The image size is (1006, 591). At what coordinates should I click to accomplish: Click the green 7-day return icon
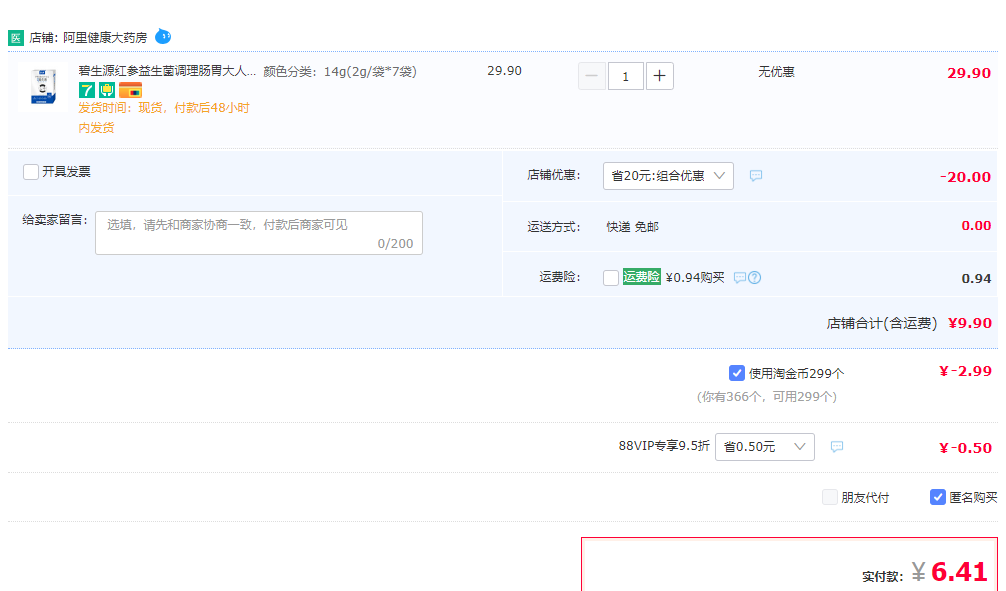click(87, 90)
